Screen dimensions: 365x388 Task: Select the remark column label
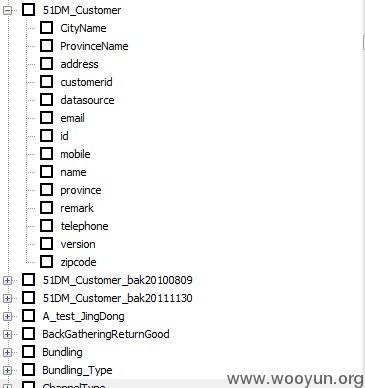coord(77,208)
